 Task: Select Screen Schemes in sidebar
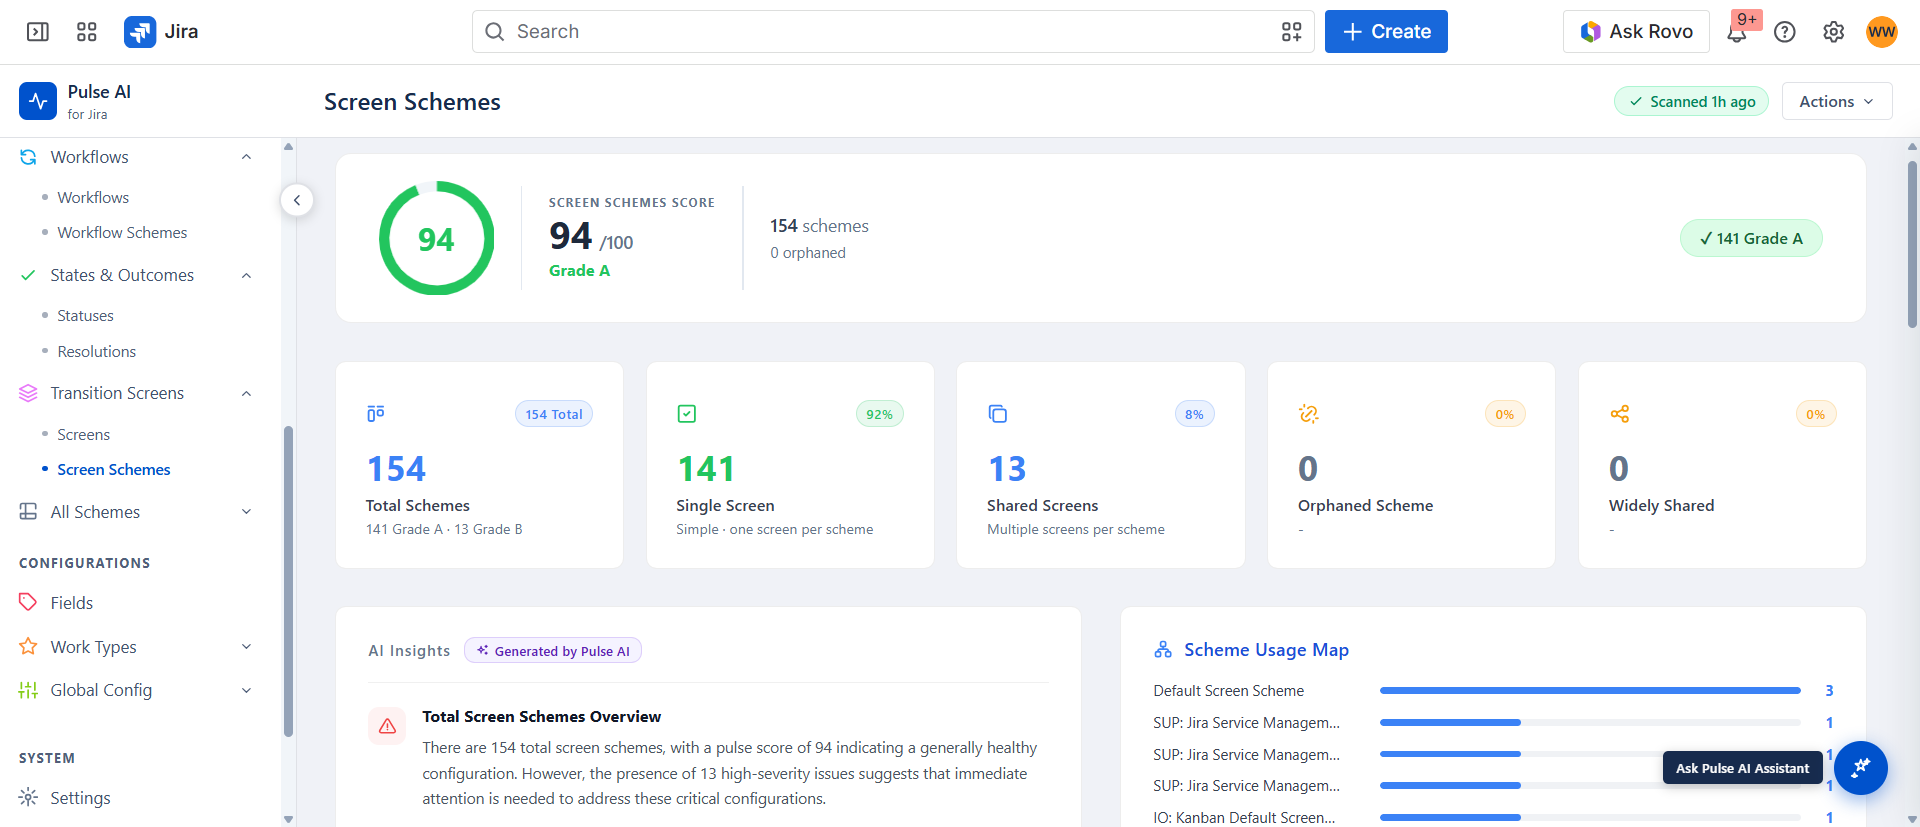pos(113,469)
